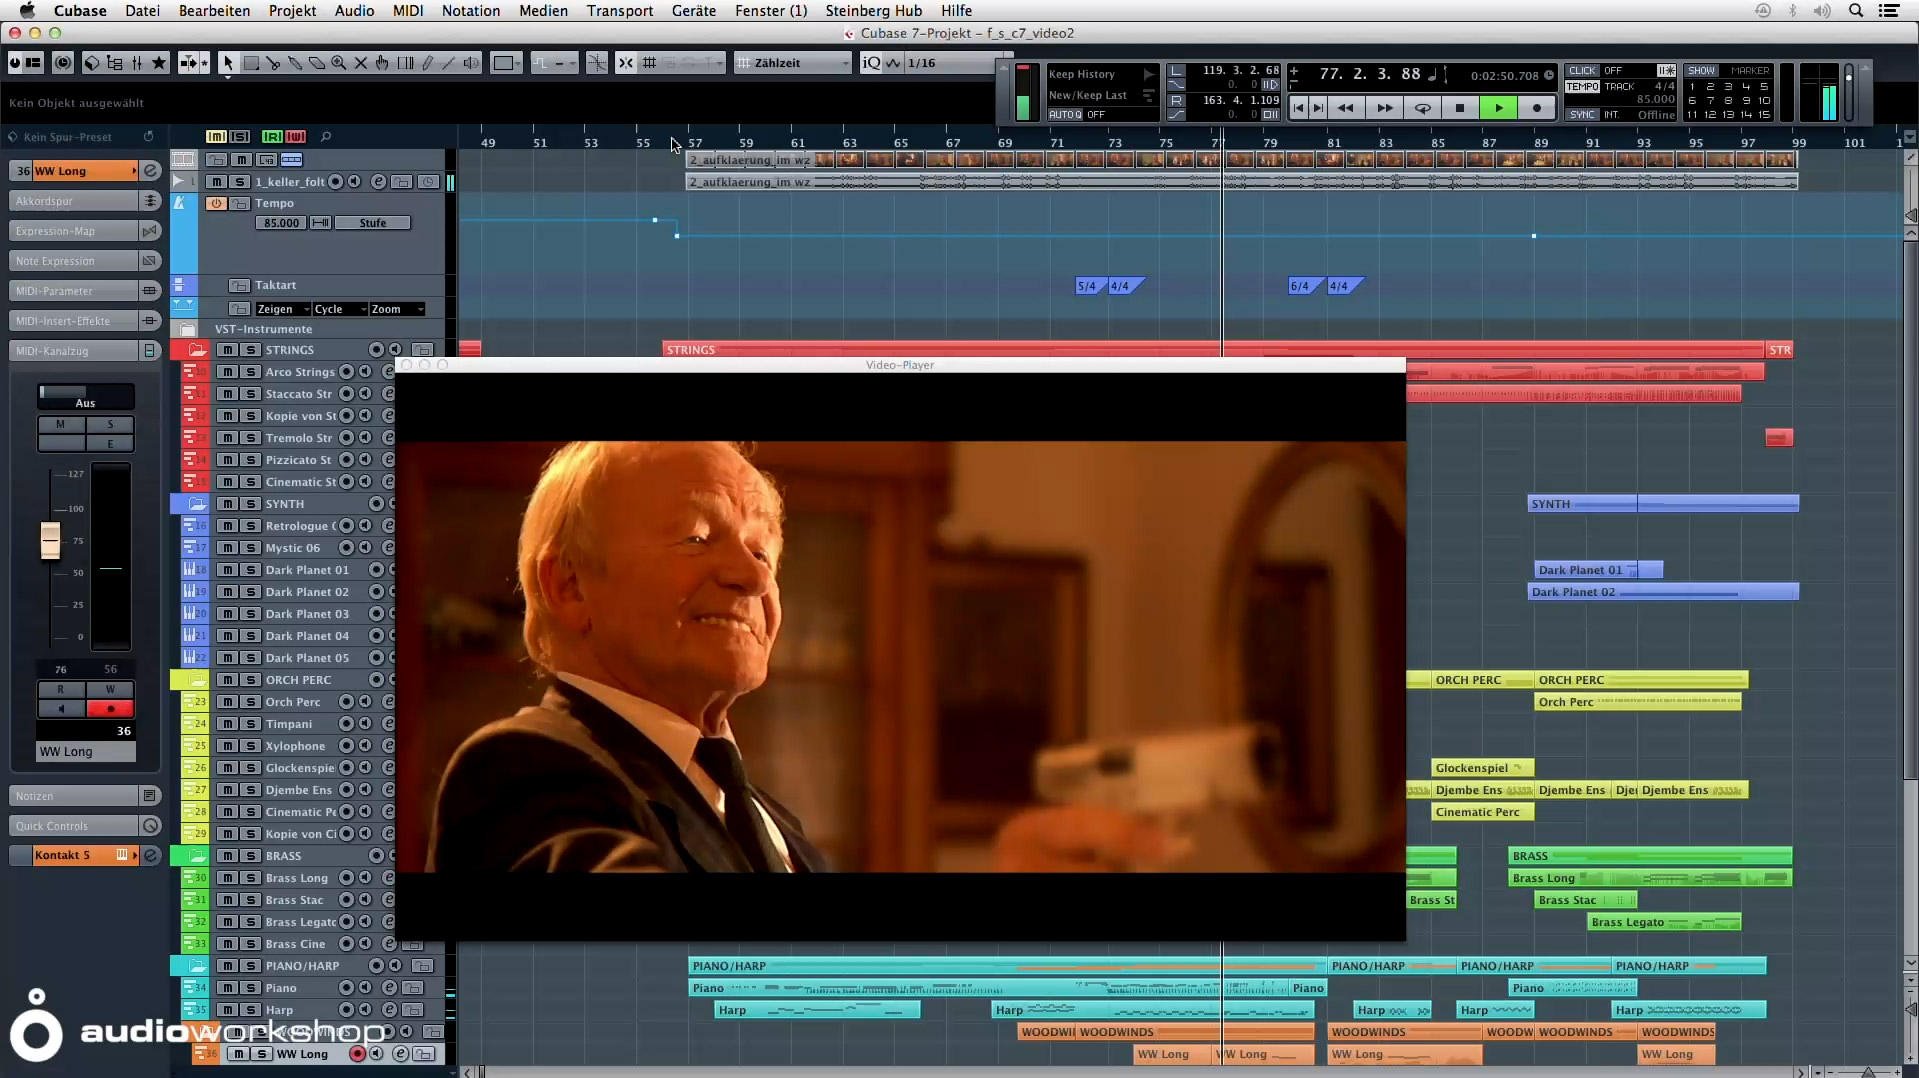Viewport: 1919px width, 1078px height.
Task: Fast forward using transport panel
Action: pos(1384,108)
